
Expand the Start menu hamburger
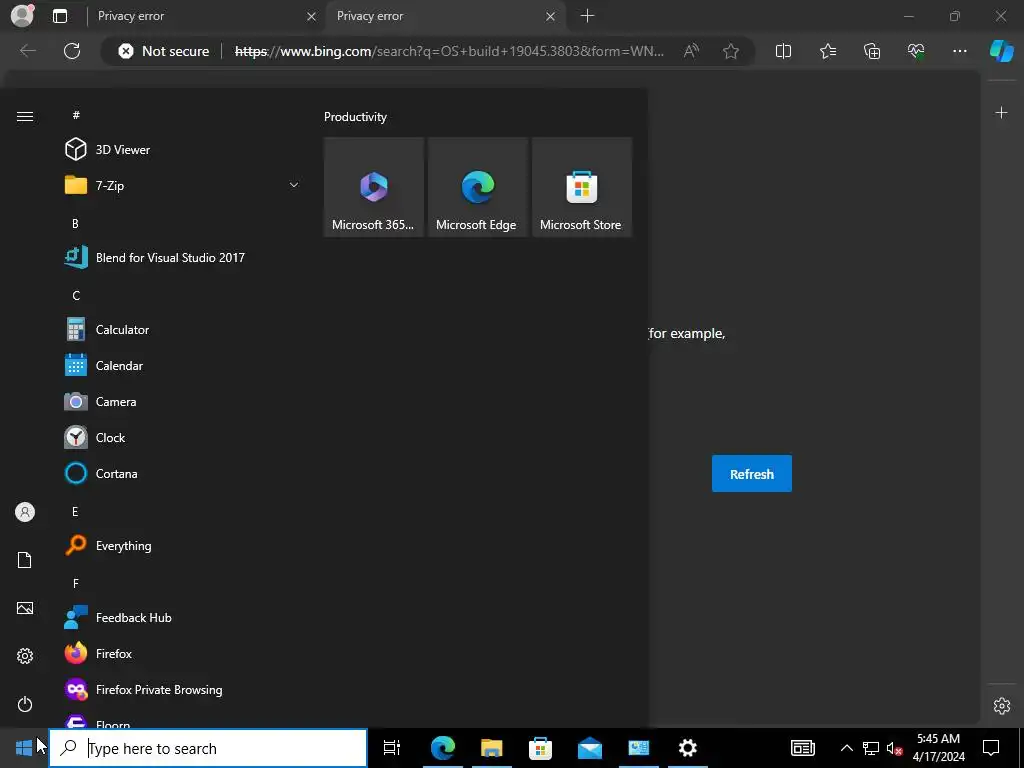[25, 116]
